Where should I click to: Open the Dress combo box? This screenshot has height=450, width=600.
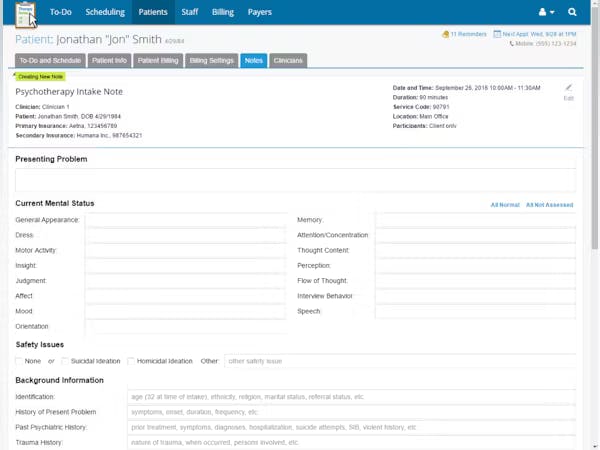185,235
